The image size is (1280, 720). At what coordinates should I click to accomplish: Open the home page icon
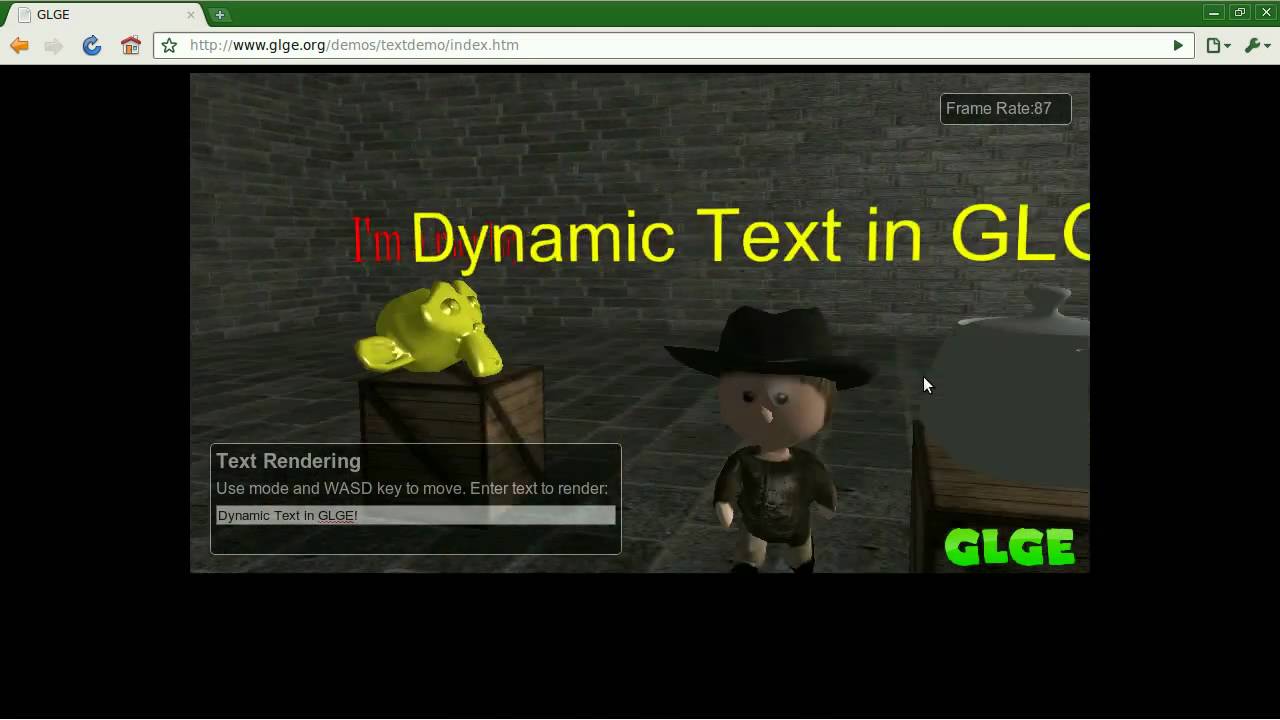pos(130,45)
